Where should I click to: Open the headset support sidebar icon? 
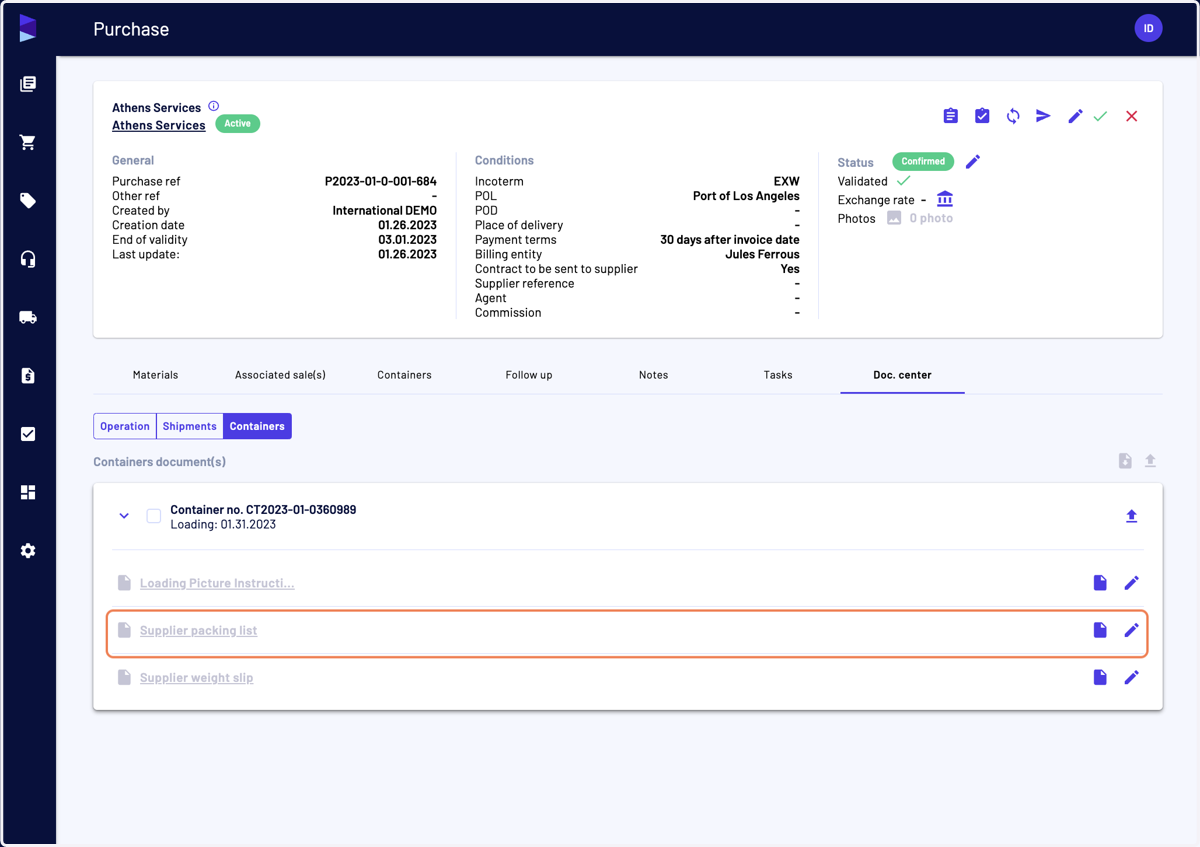click(x=28, y=259)
